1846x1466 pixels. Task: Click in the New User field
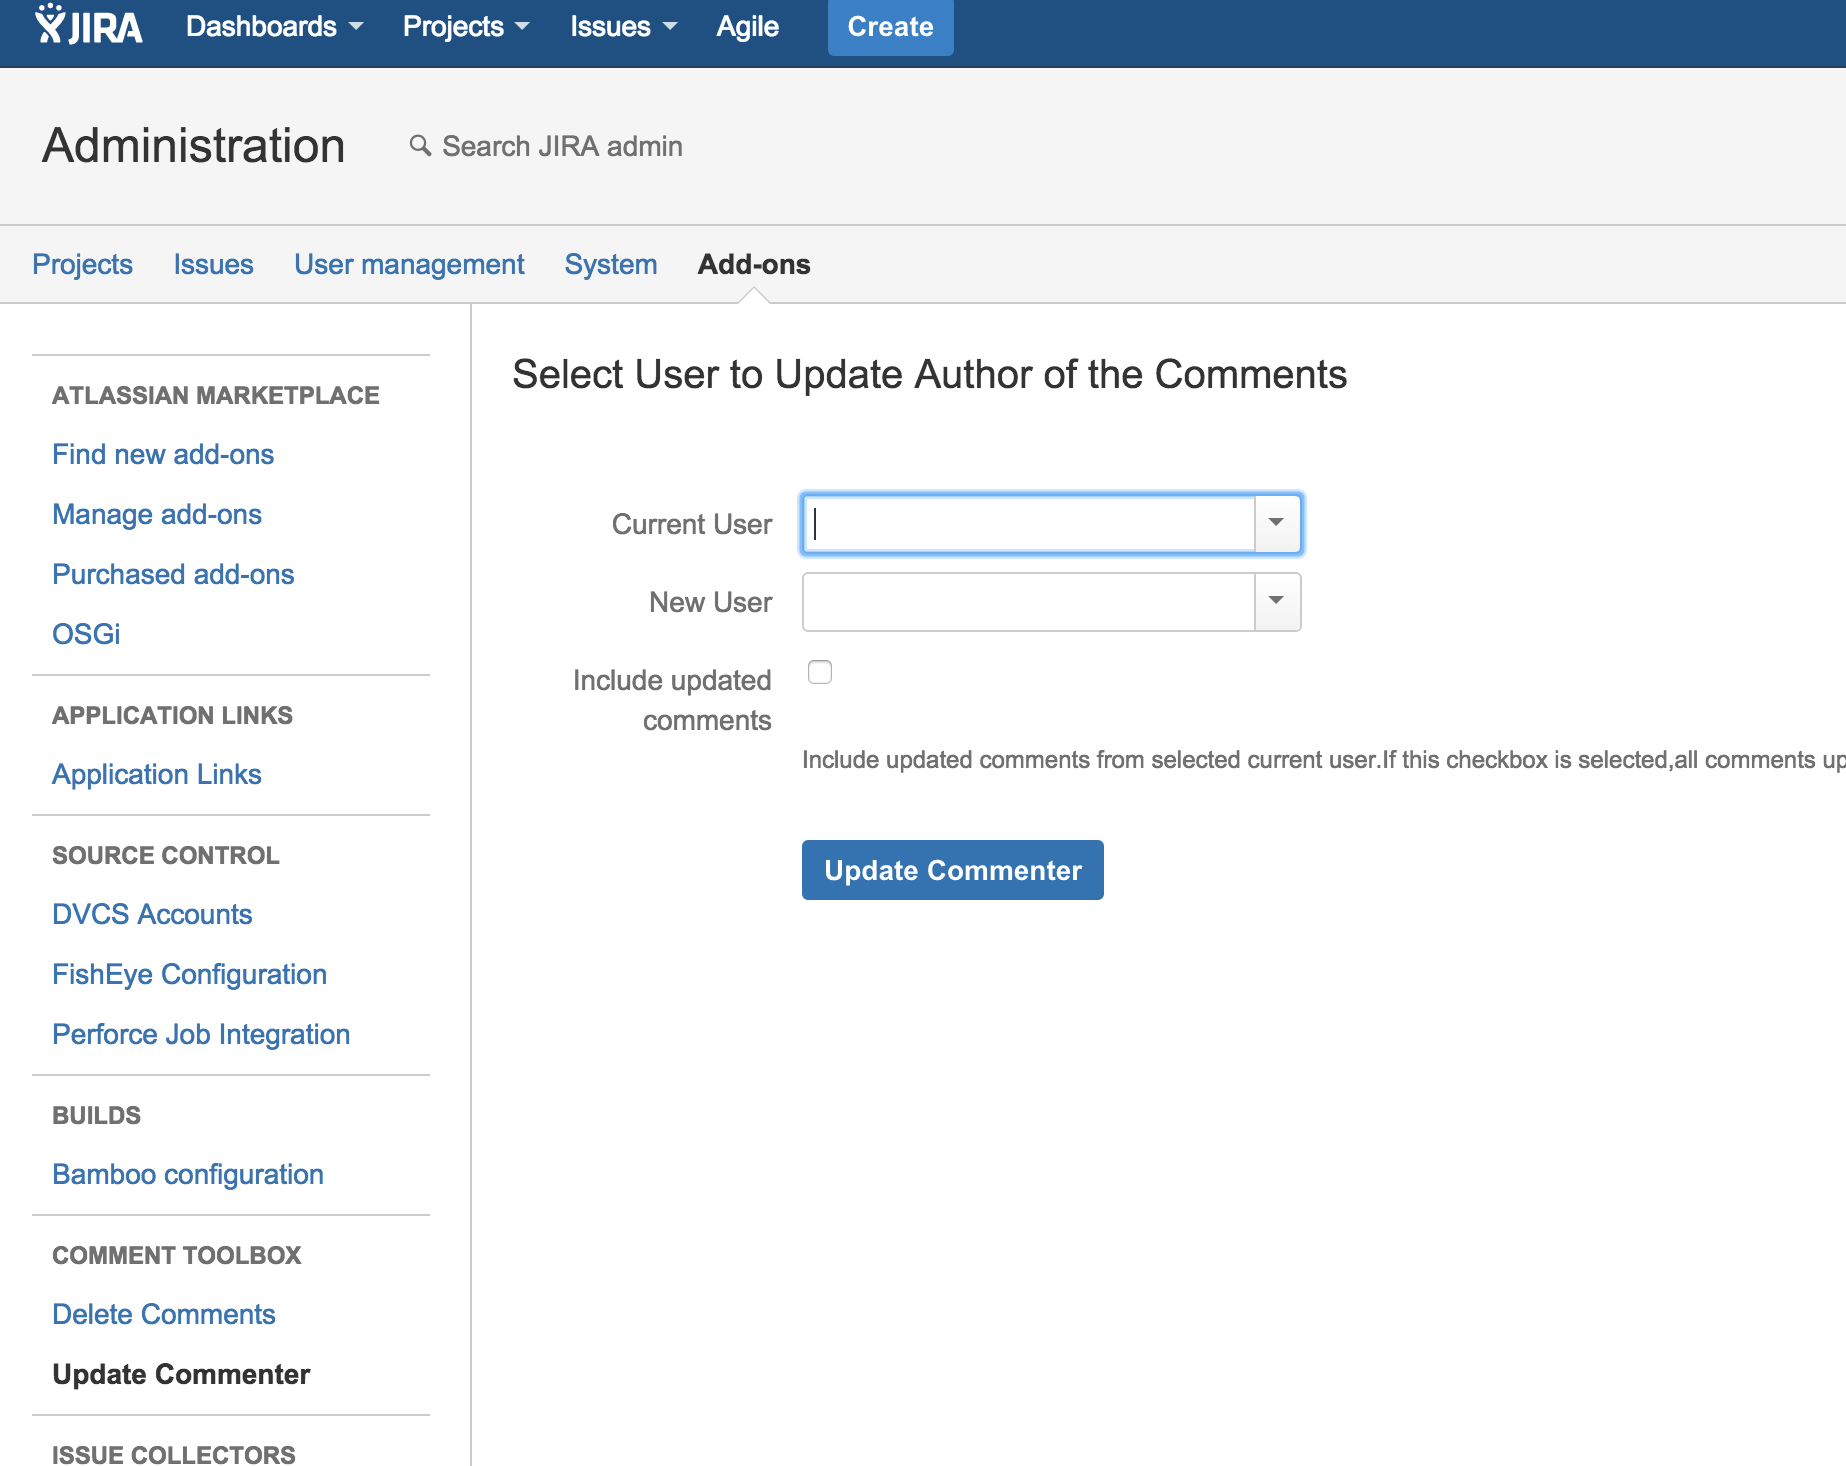tap(1028, 602)
